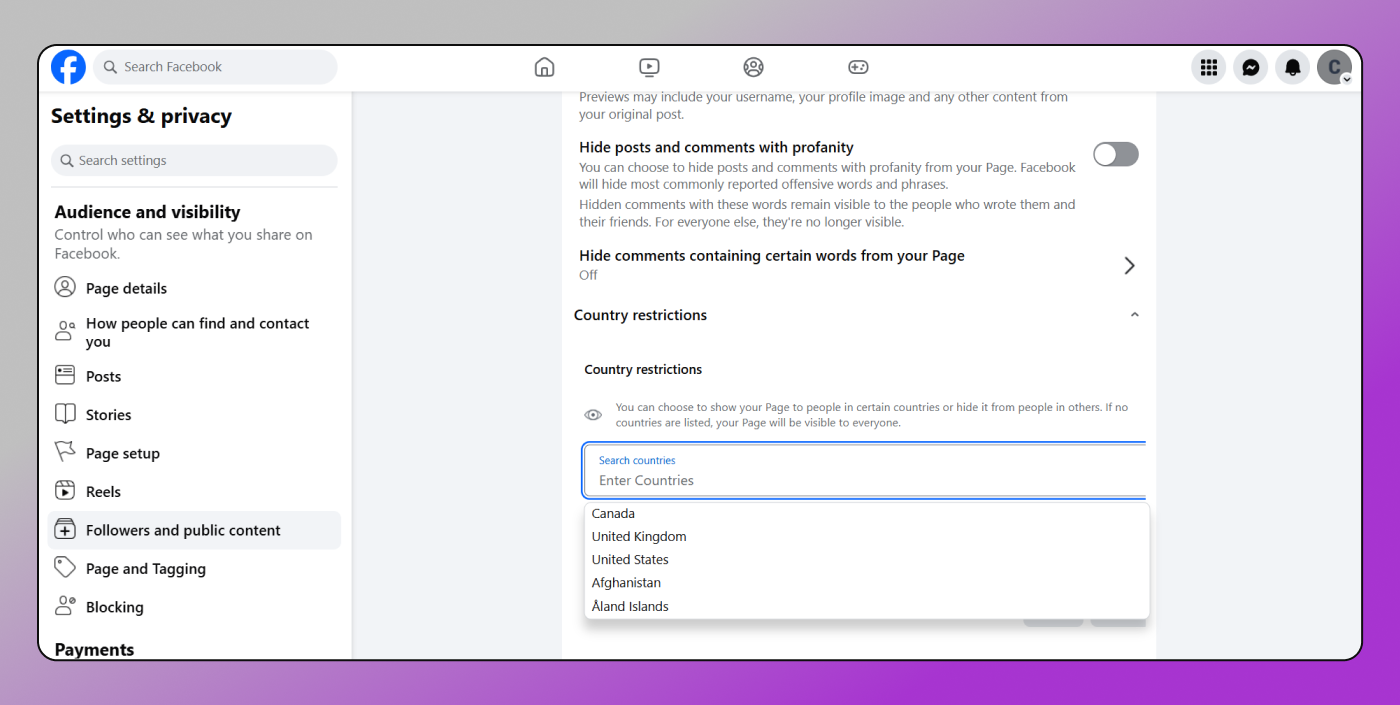Go to the Facebook Home icon

(x=544, y=67)
